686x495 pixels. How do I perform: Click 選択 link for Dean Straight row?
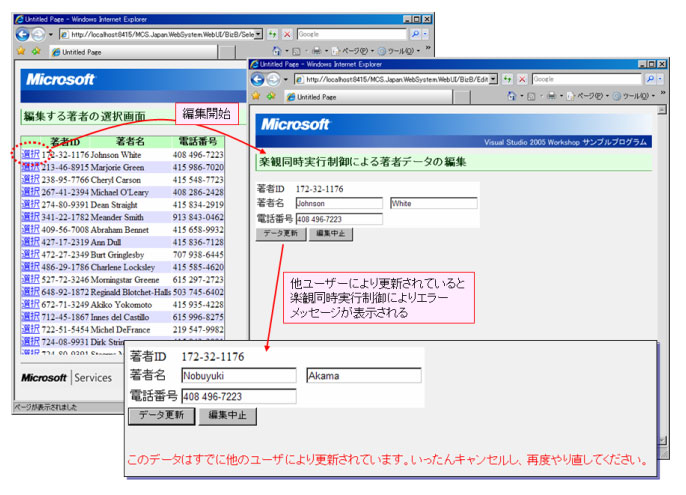31,204
